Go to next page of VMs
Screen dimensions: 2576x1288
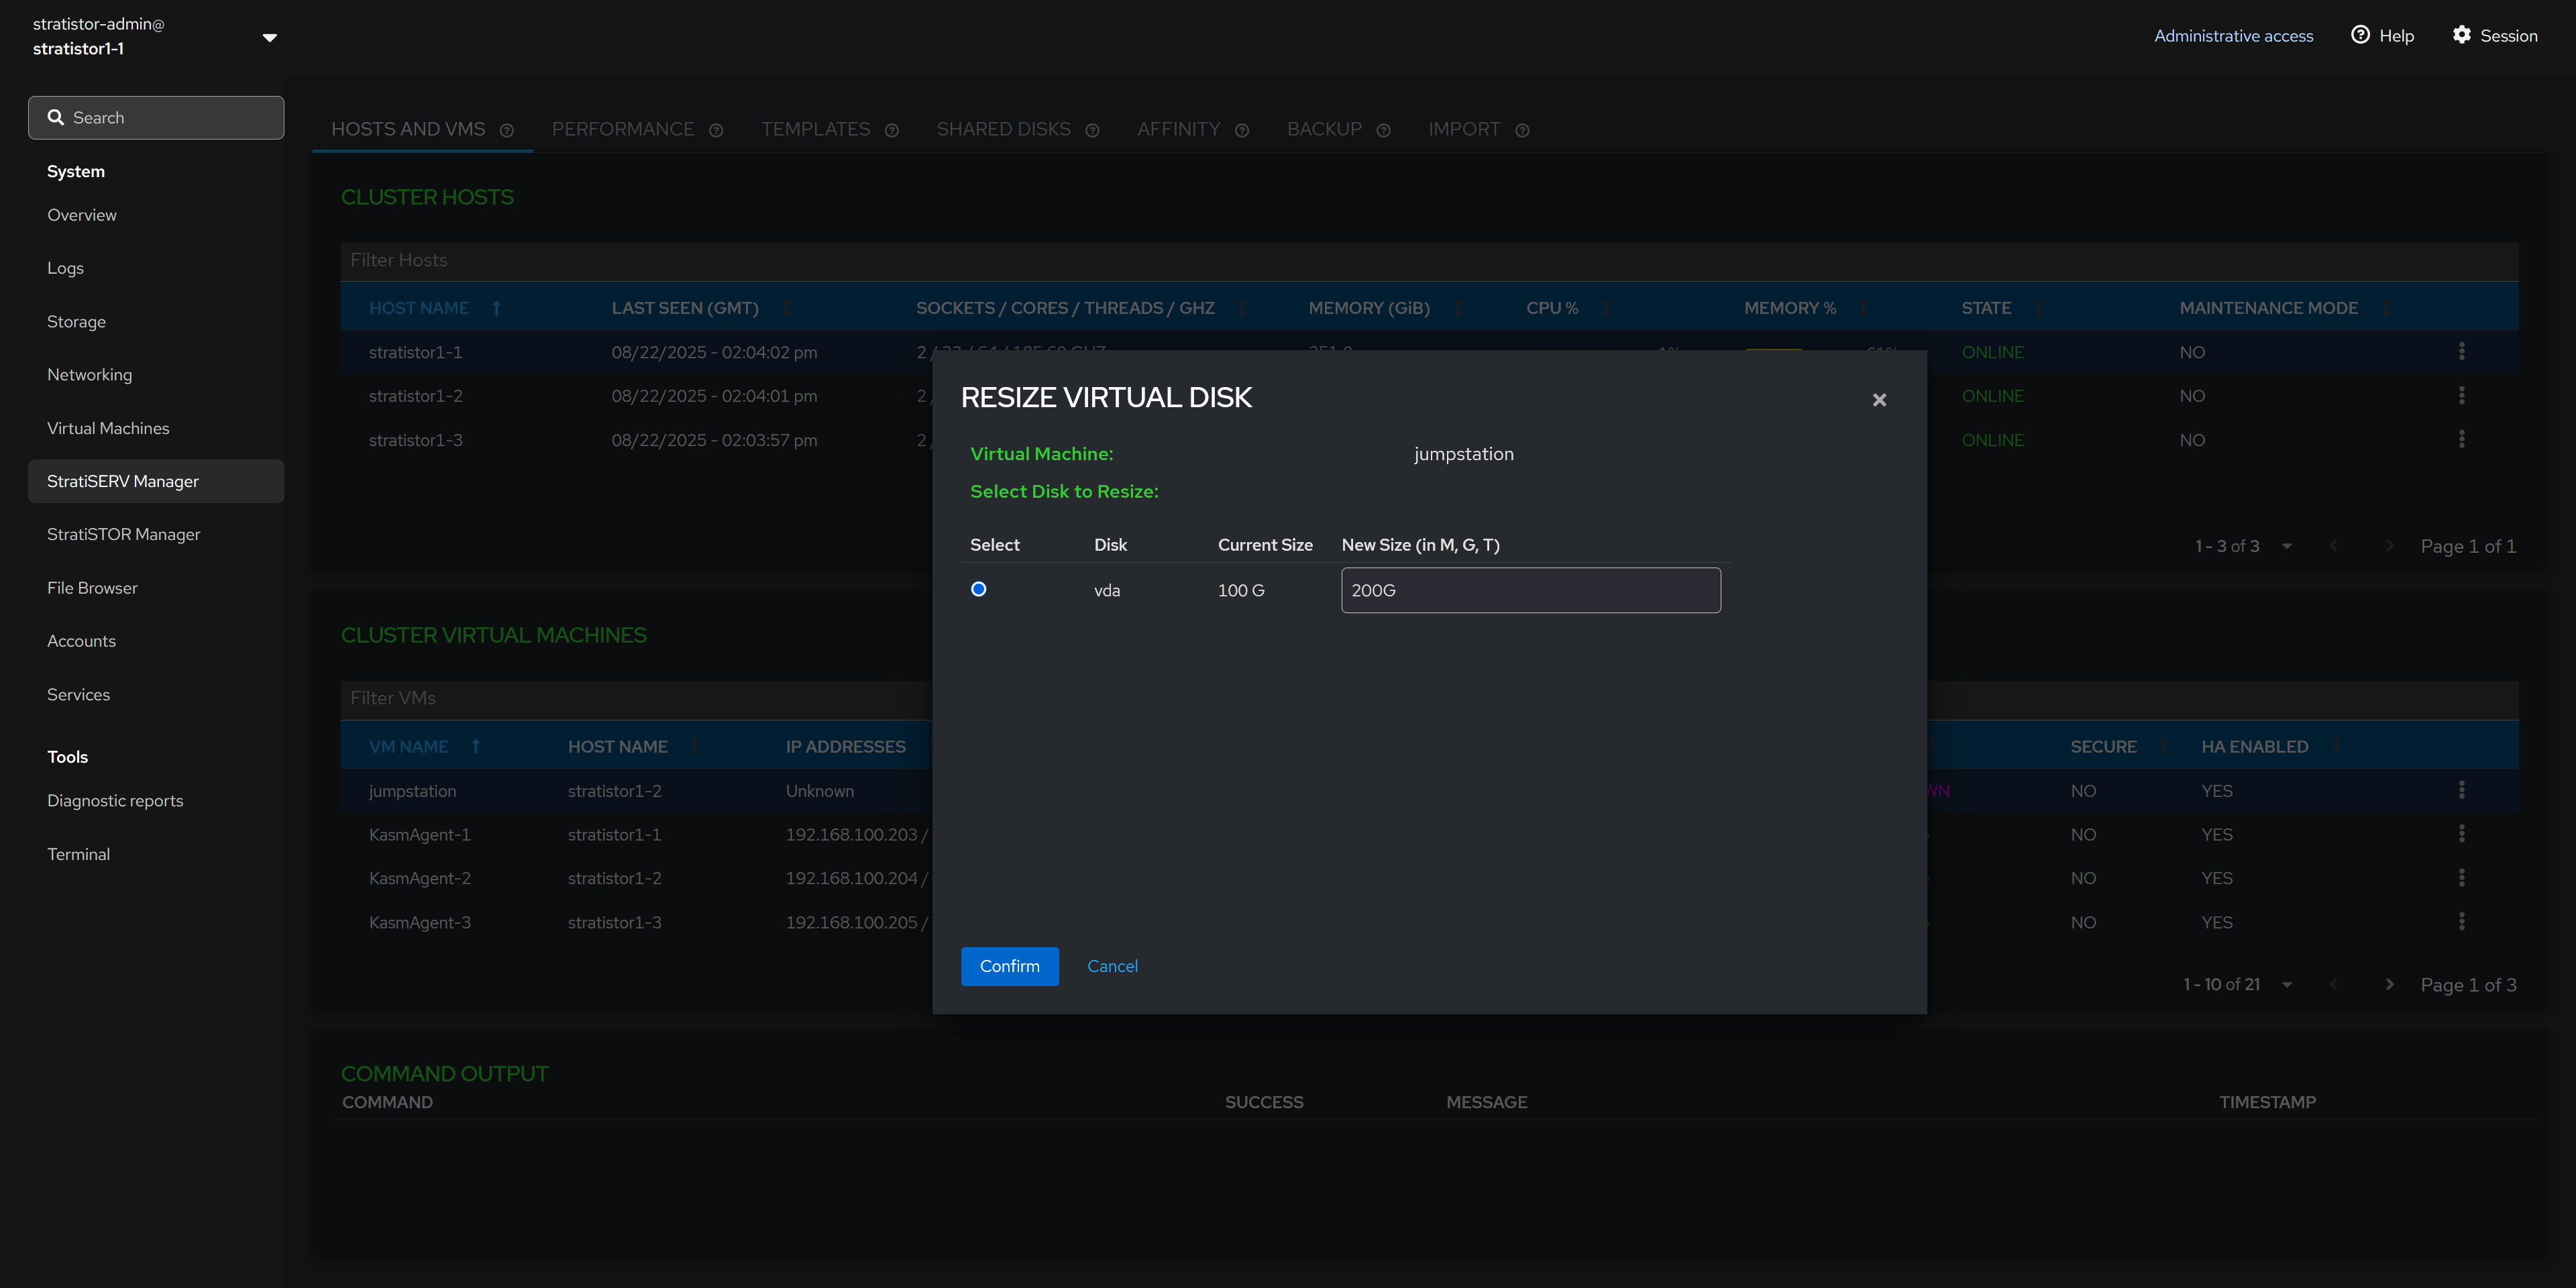click(2389, 985)
